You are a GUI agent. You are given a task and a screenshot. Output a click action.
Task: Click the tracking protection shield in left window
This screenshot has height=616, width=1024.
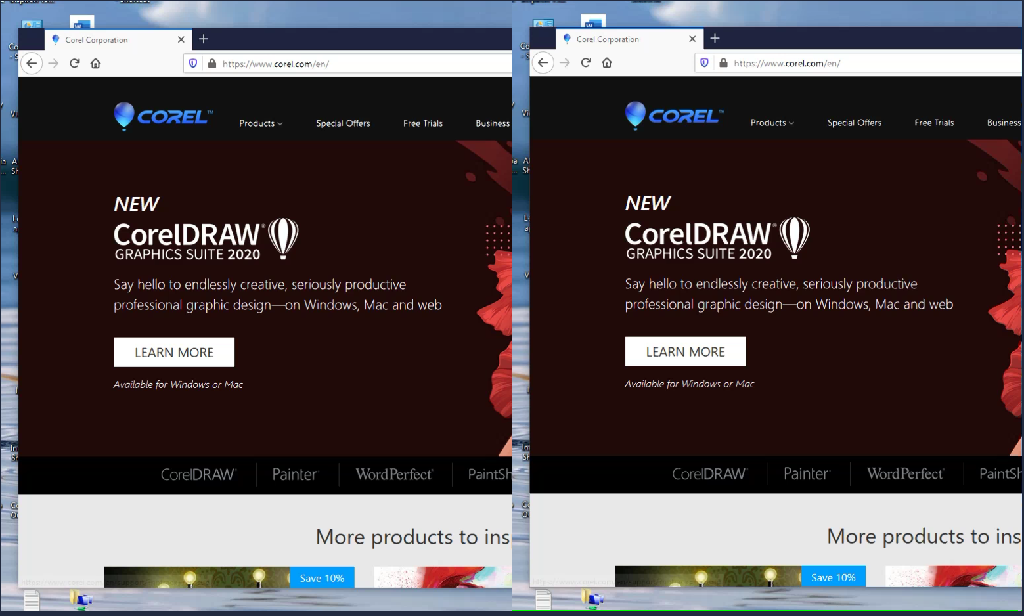coord(193,63)
